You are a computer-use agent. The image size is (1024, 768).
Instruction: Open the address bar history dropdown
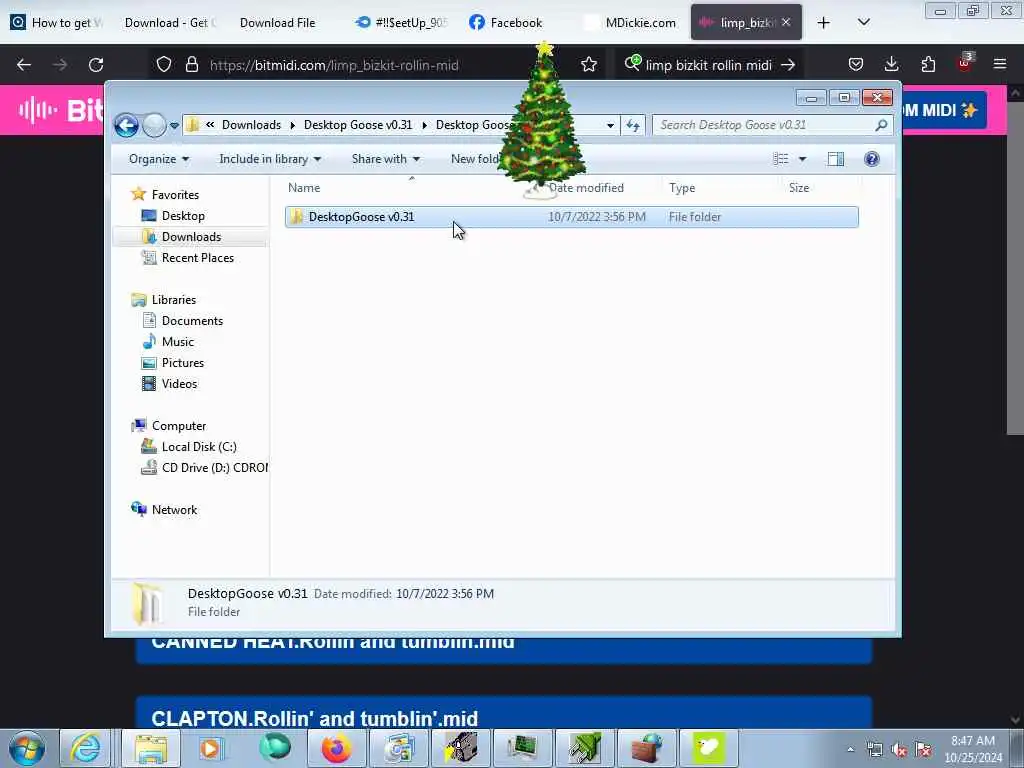[x=610, y=125]
